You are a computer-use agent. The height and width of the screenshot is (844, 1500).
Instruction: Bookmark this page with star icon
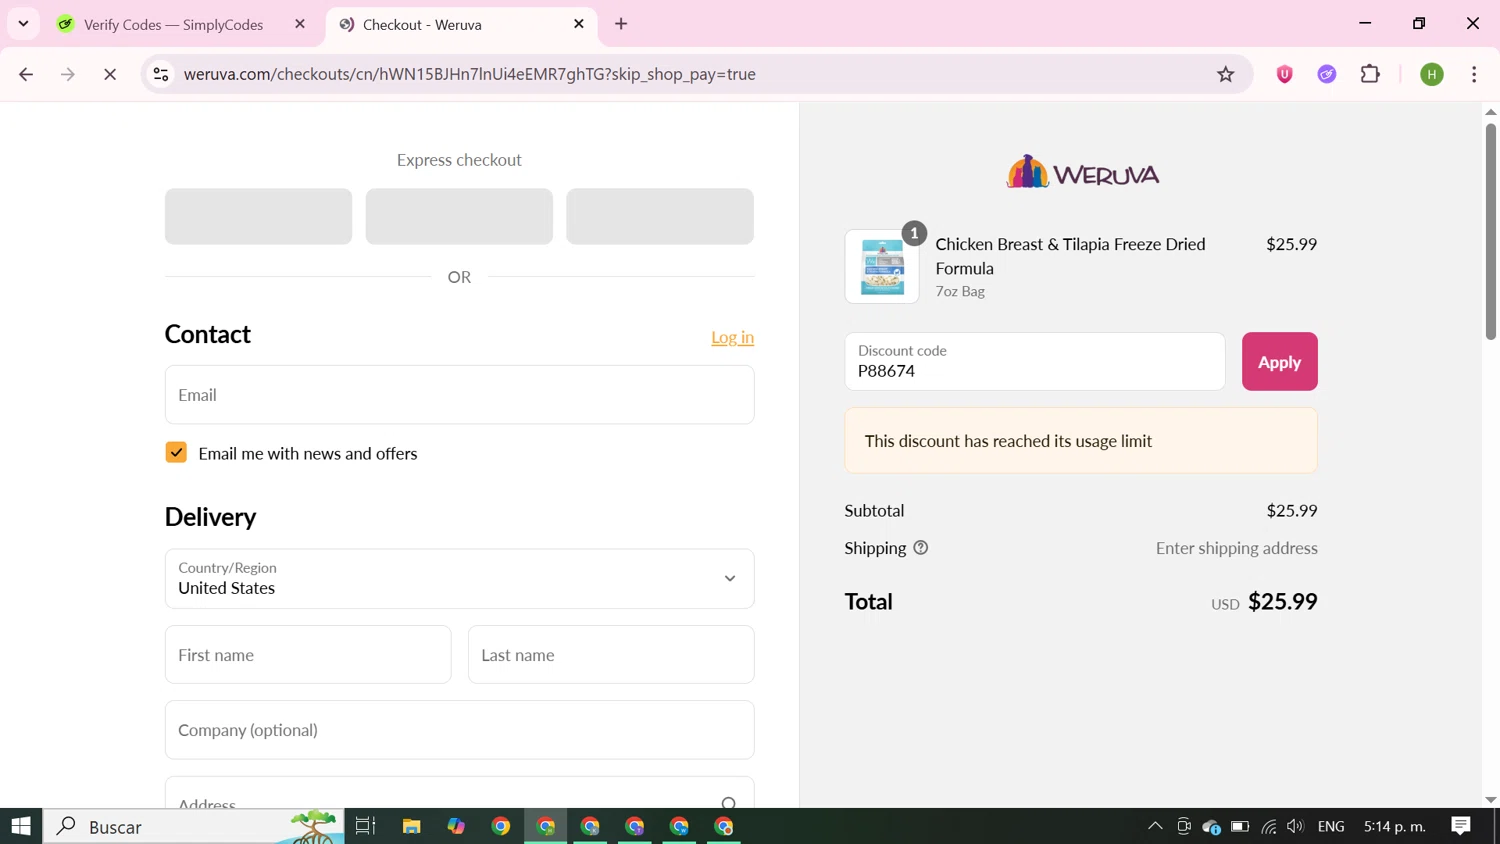[1225, 74]
